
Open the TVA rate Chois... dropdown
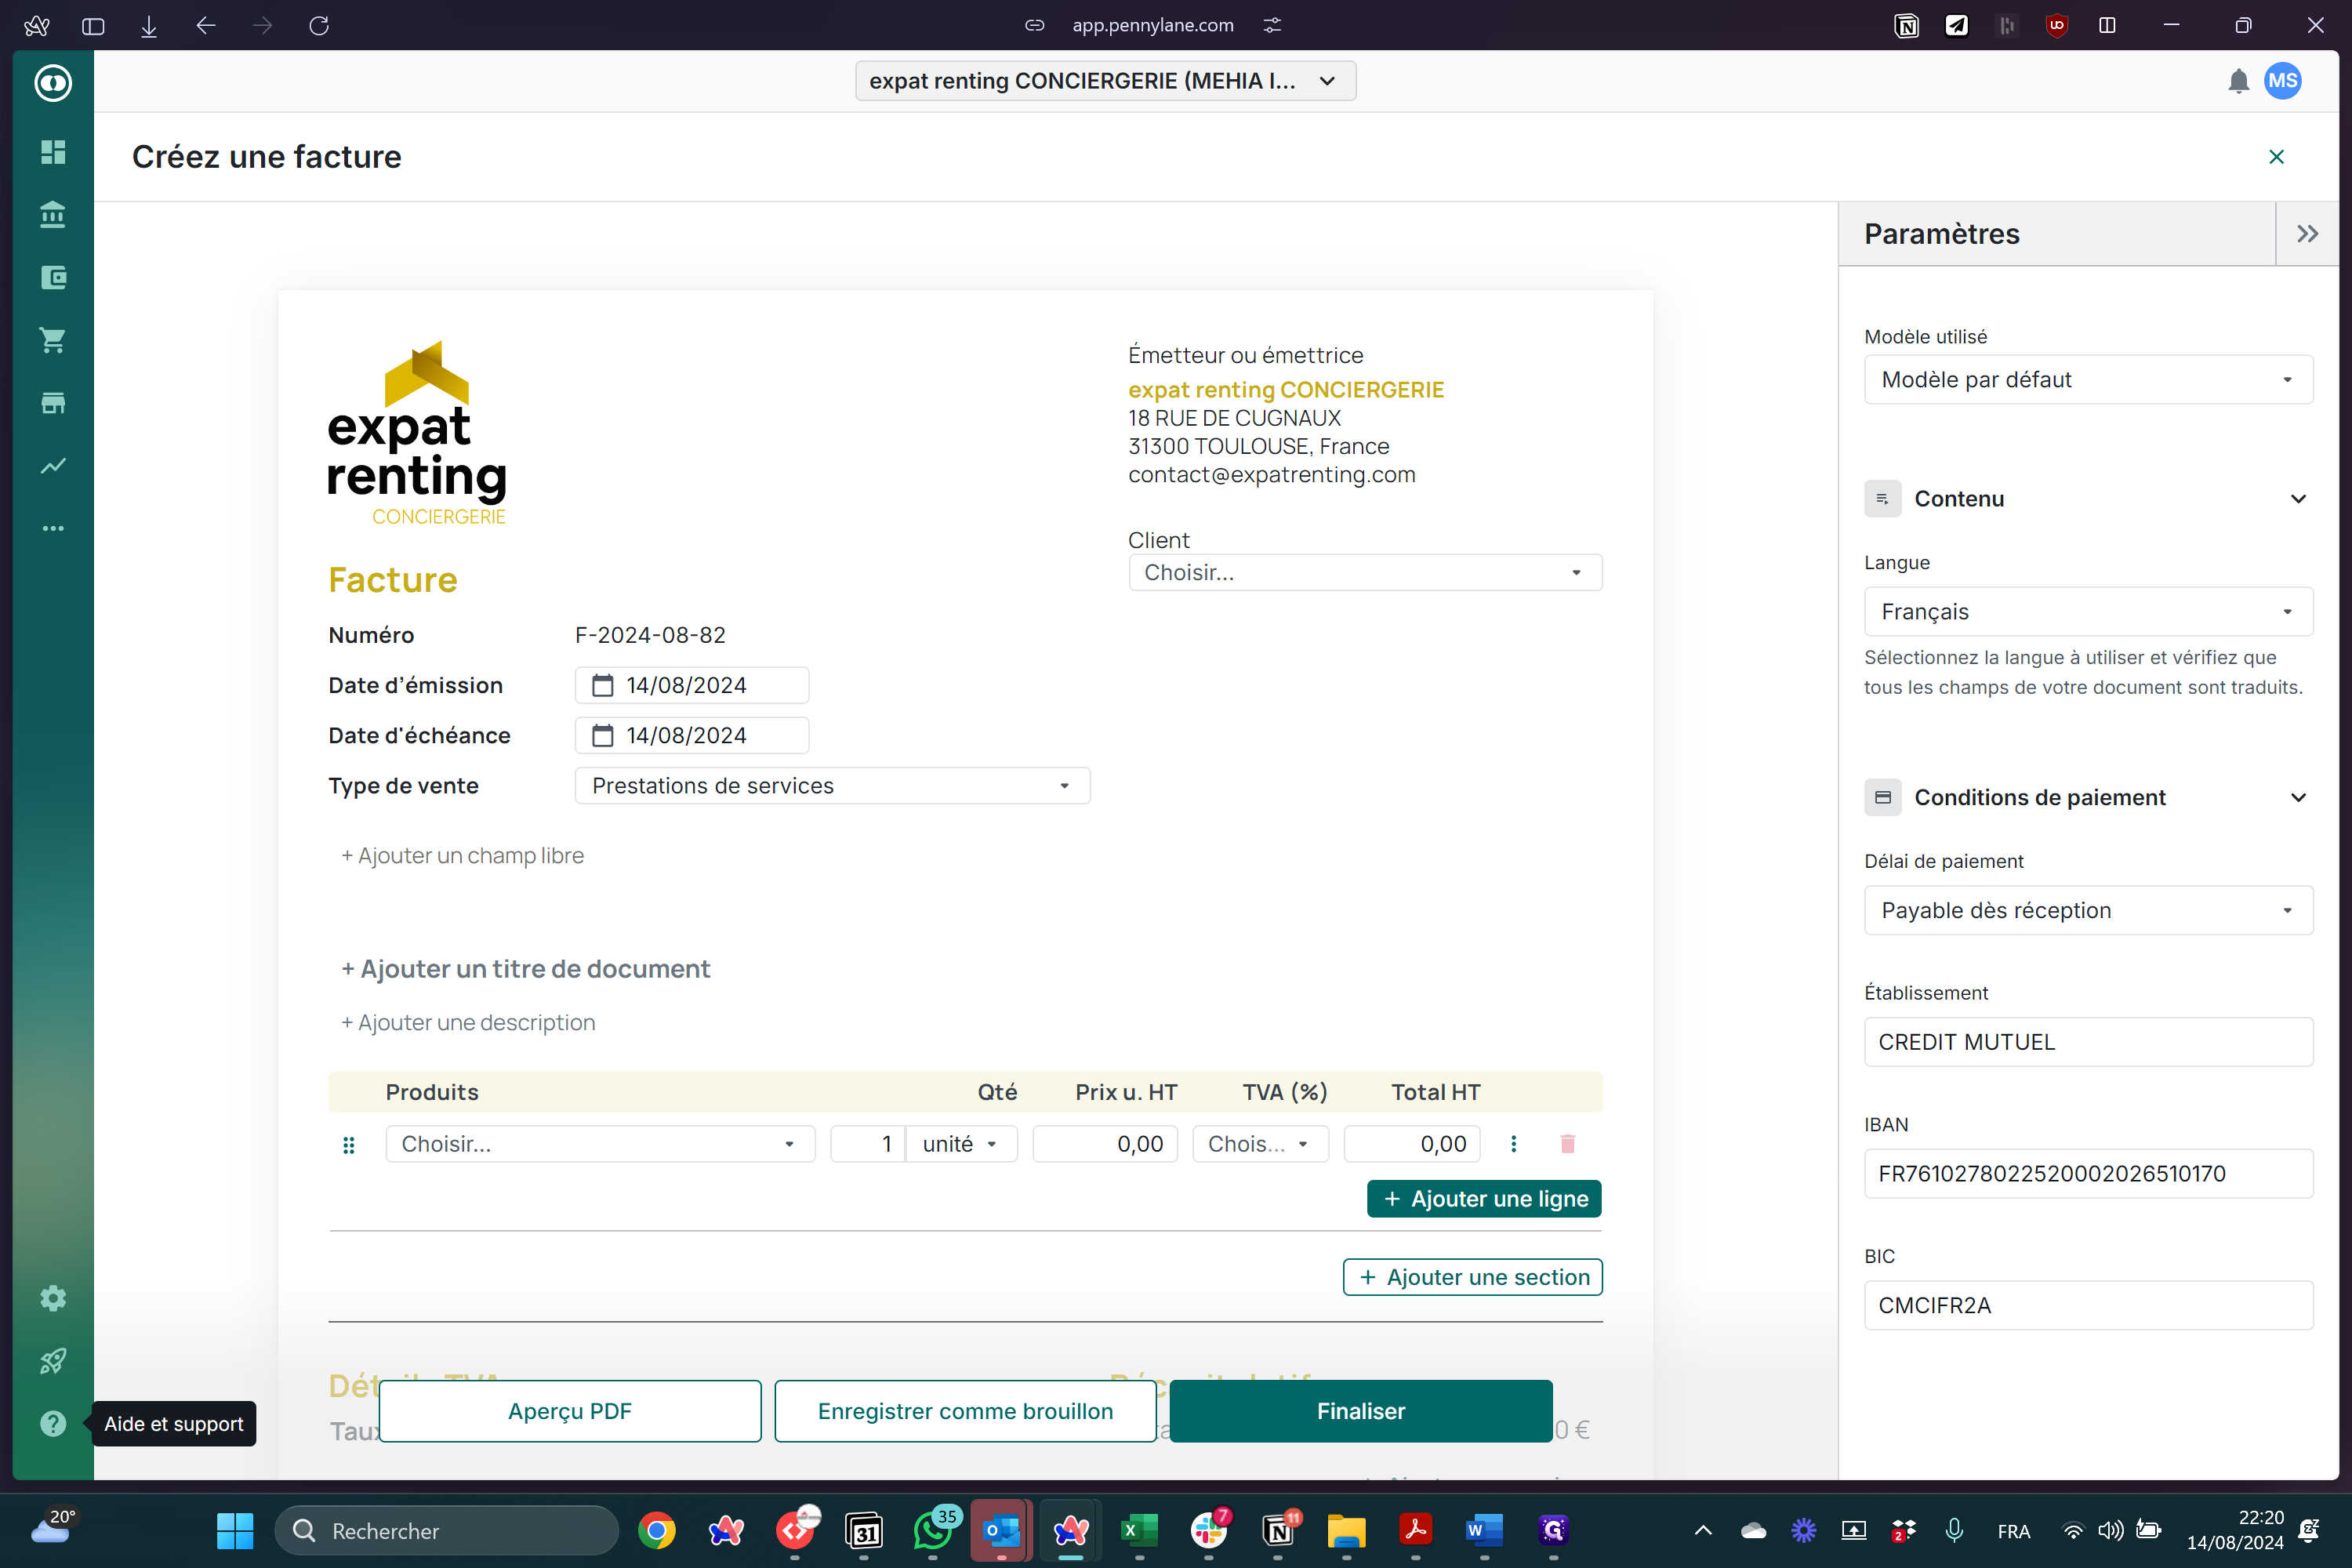(x=1260, y=1144)
